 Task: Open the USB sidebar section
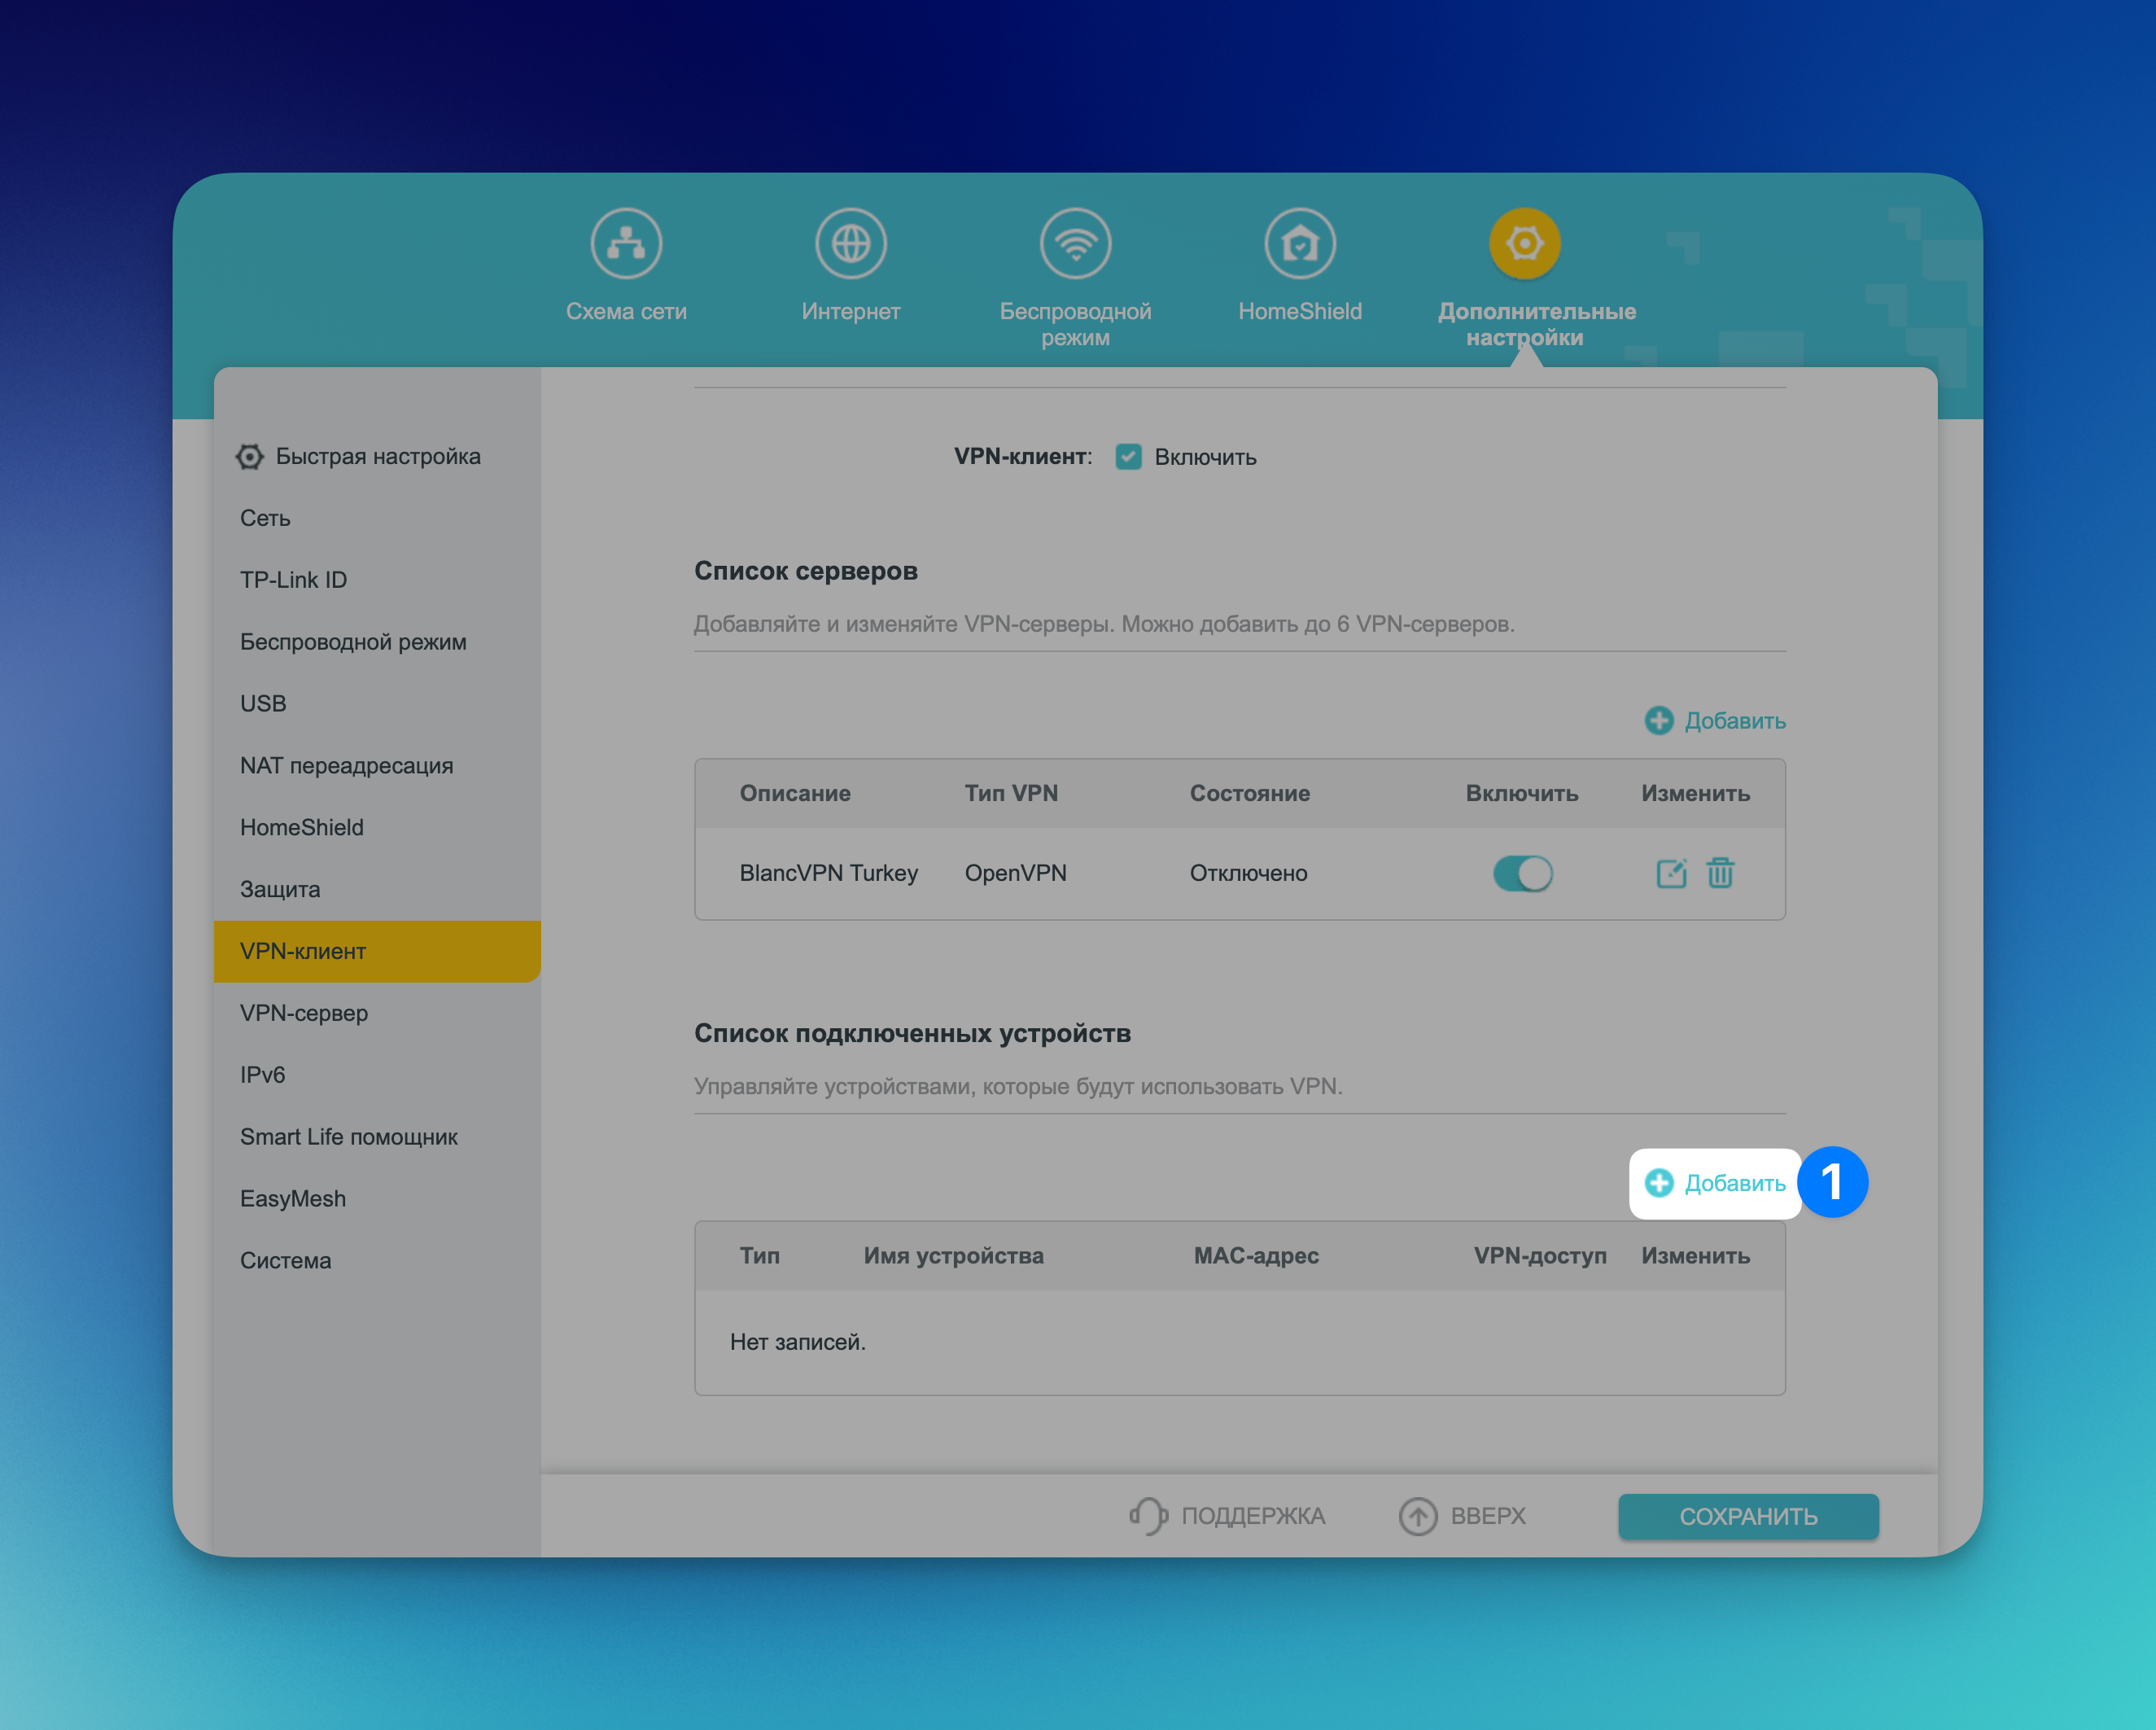(x=263, y=704)
